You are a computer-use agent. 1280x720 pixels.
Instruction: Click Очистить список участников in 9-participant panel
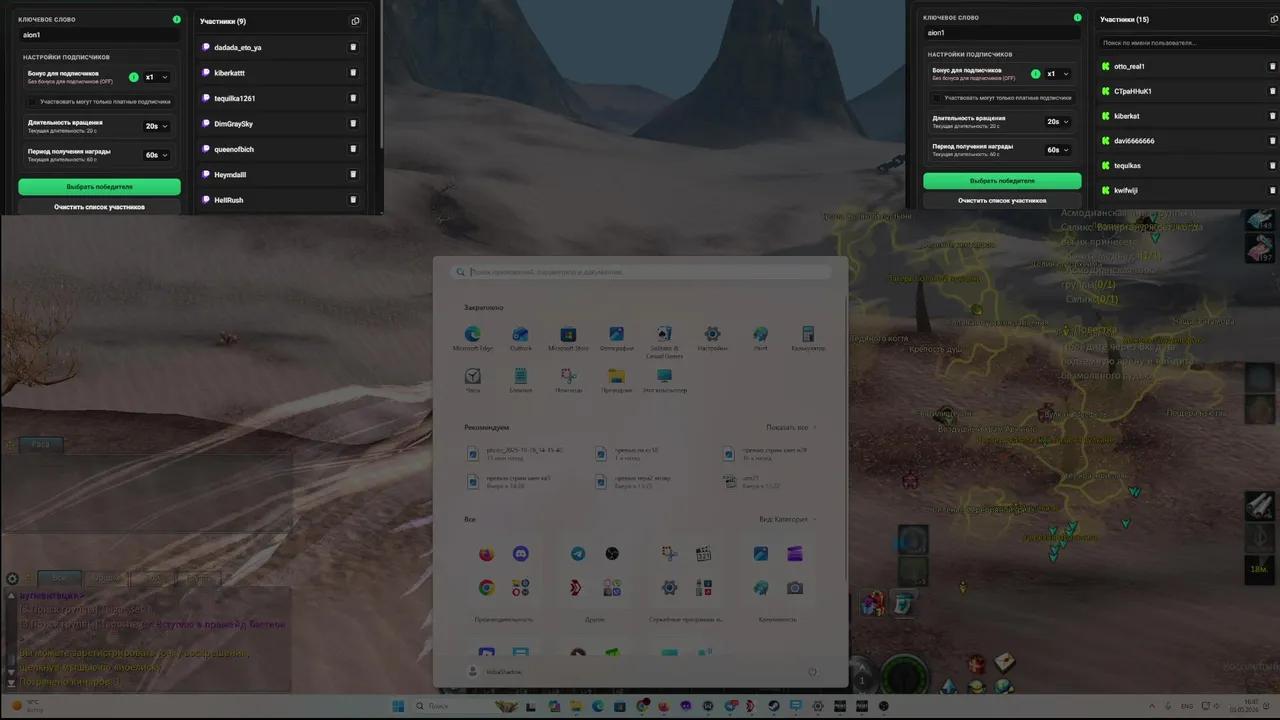point(99,207)
